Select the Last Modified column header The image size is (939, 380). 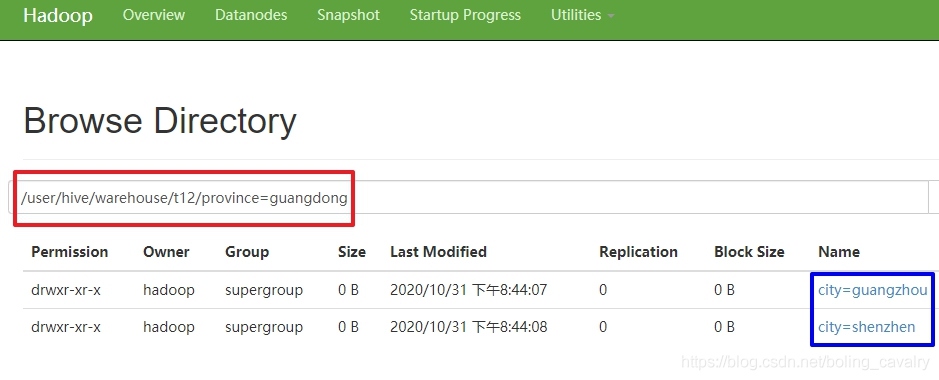pos(438,252)
